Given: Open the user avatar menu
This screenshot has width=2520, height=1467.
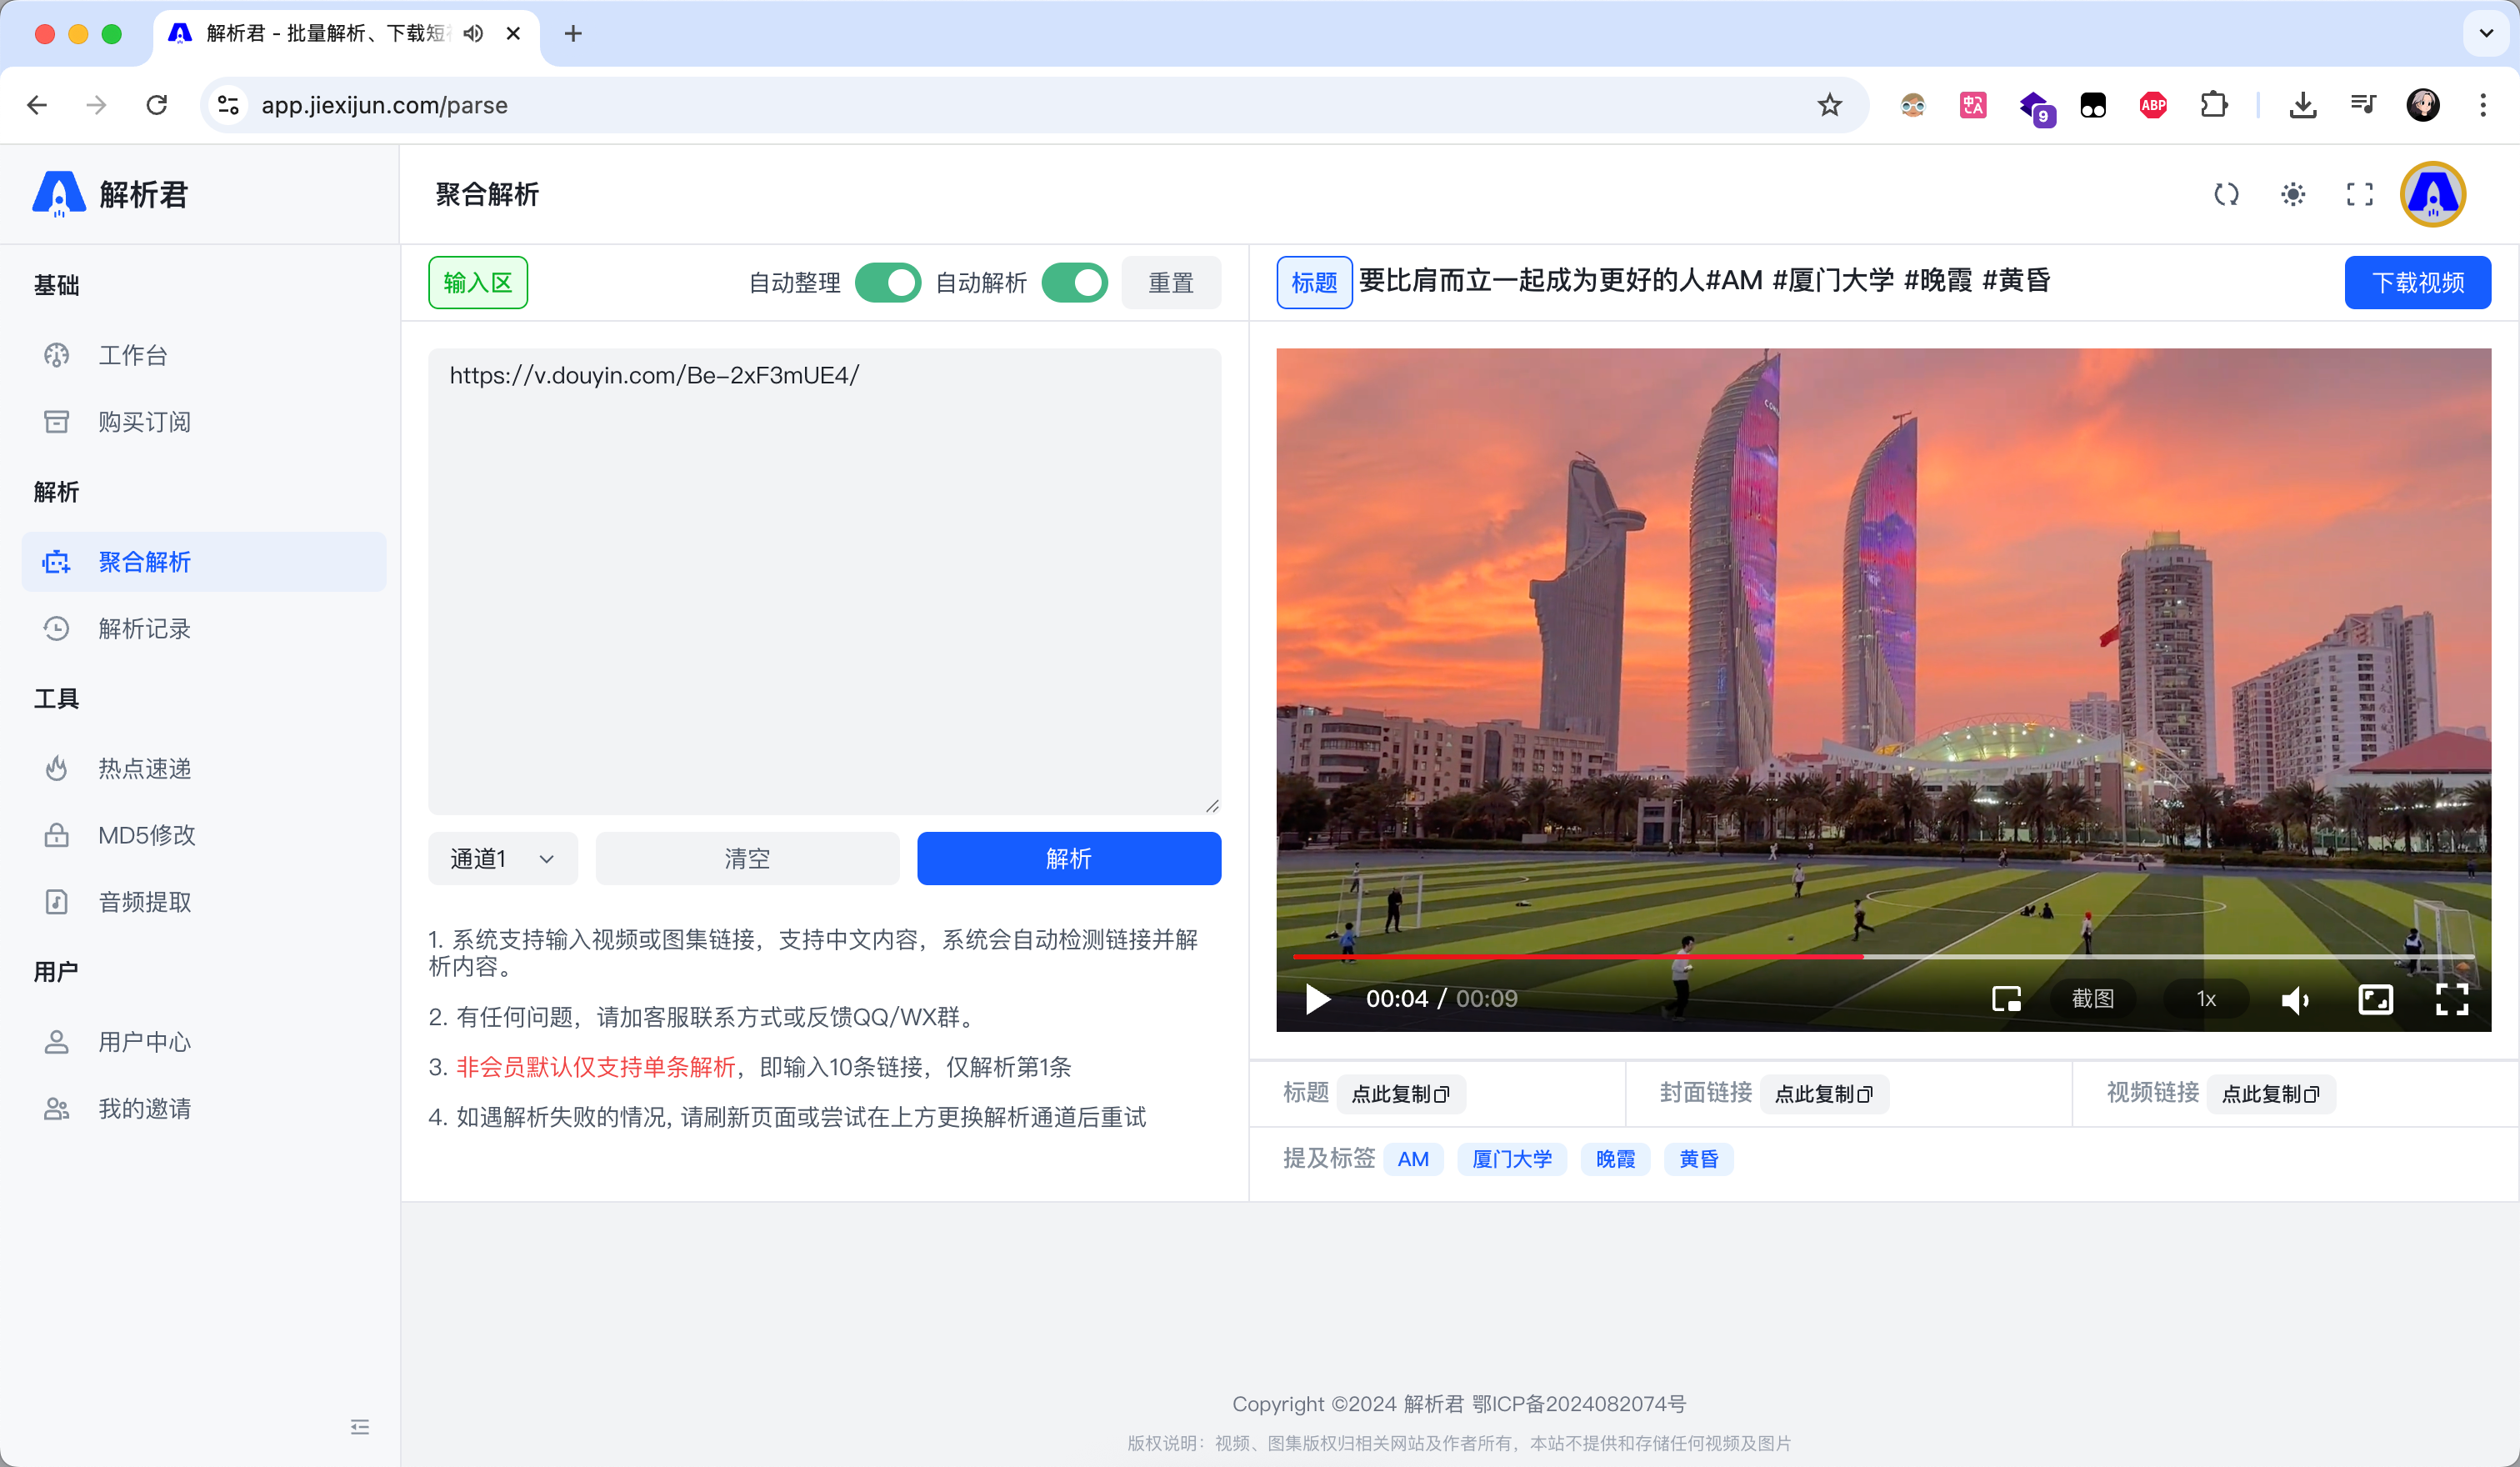Looking at the screenshot, I should pos(2433,194).
